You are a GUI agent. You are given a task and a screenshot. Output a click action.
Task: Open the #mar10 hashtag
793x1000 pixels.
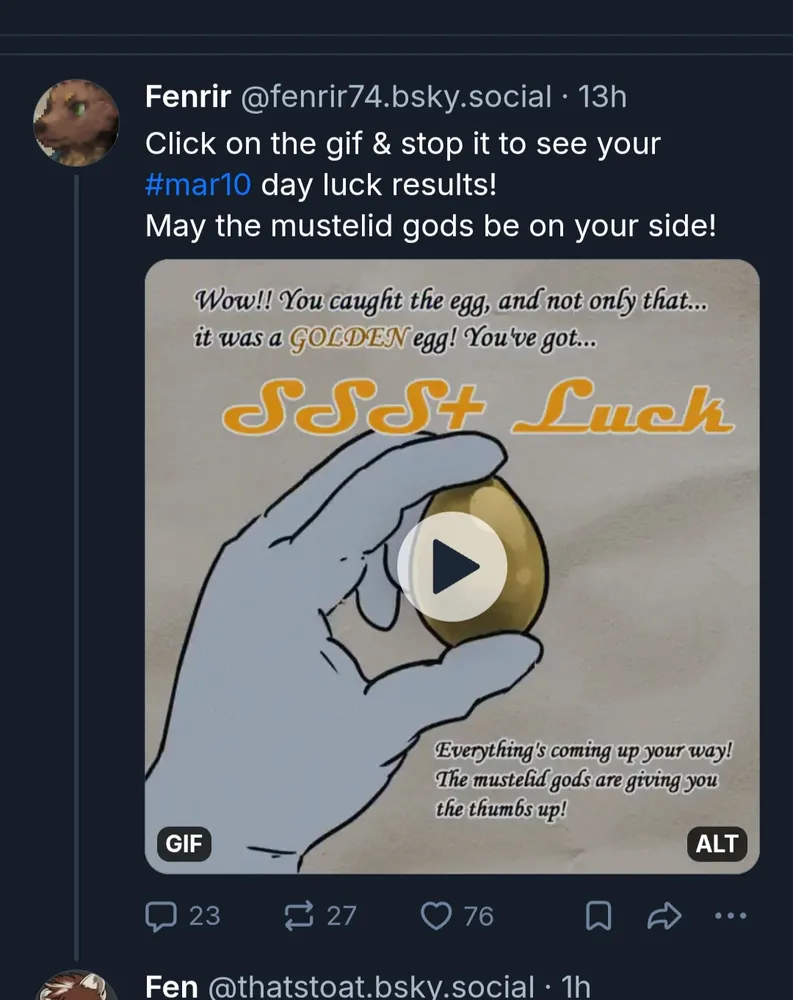click(x=198, y=185)
